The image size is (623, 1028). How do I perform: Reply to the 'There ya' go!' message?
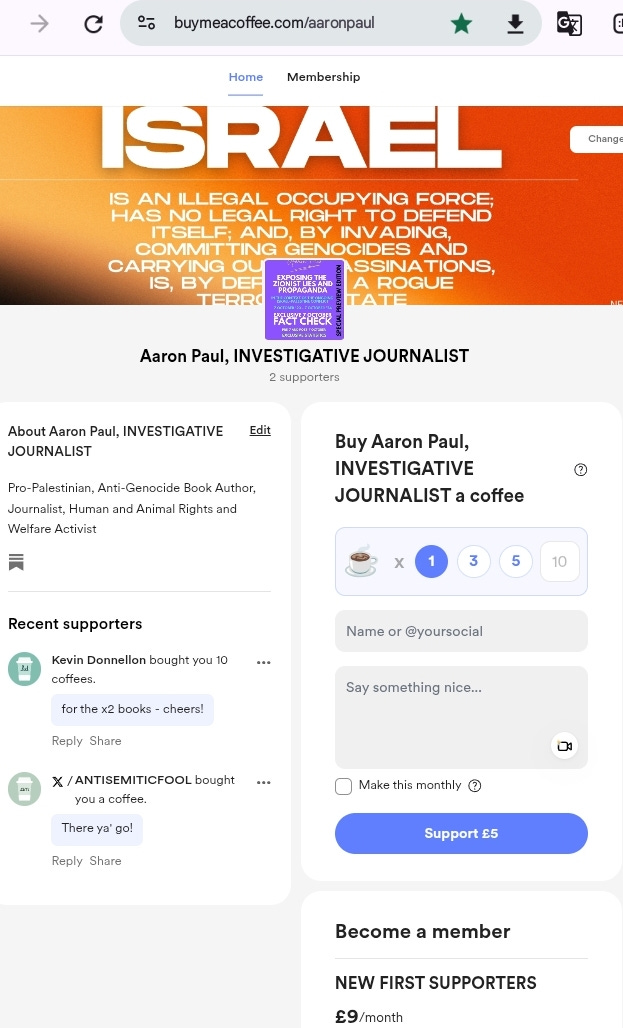[67, 861]
